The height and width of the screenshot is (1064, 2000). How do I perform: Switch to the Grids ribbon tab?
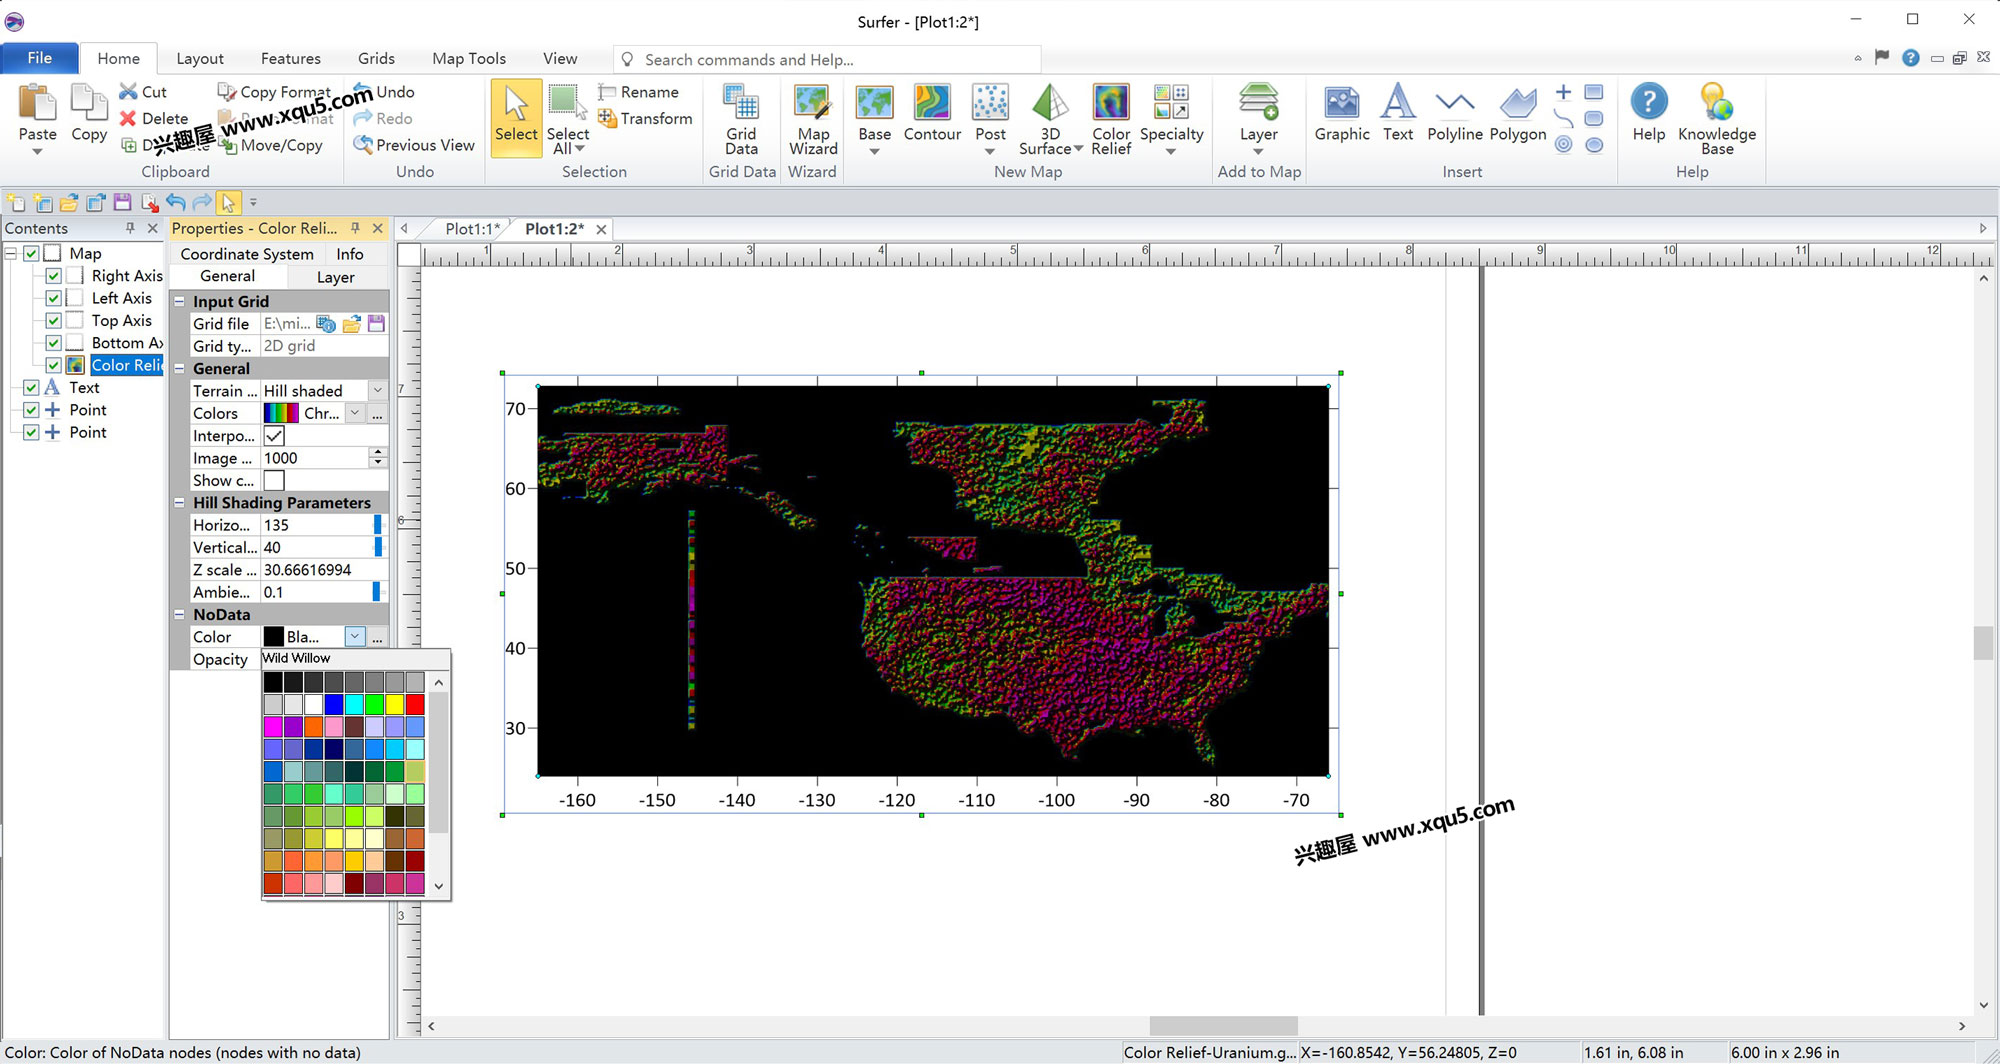[376, 59]
